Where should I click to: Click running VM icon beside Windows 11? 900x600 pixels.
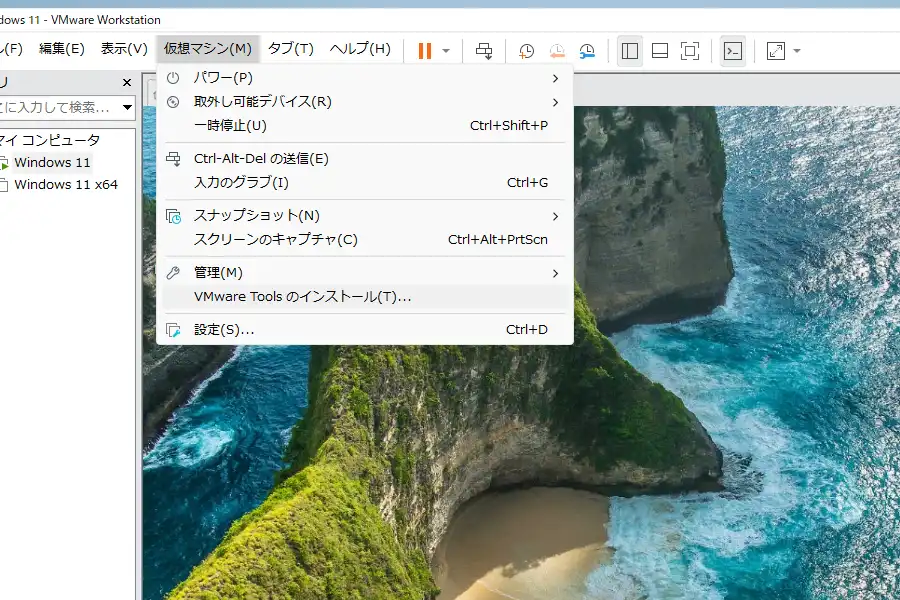click(x=4, y=163)
